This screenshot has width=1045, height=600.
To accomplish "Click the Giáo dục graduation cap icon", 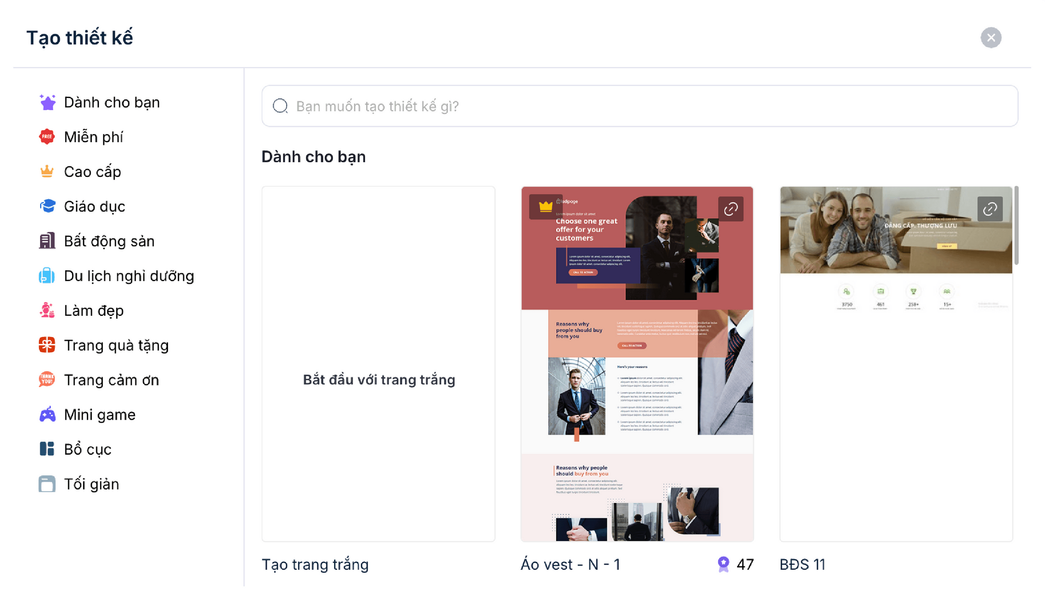I will [47, 207].
